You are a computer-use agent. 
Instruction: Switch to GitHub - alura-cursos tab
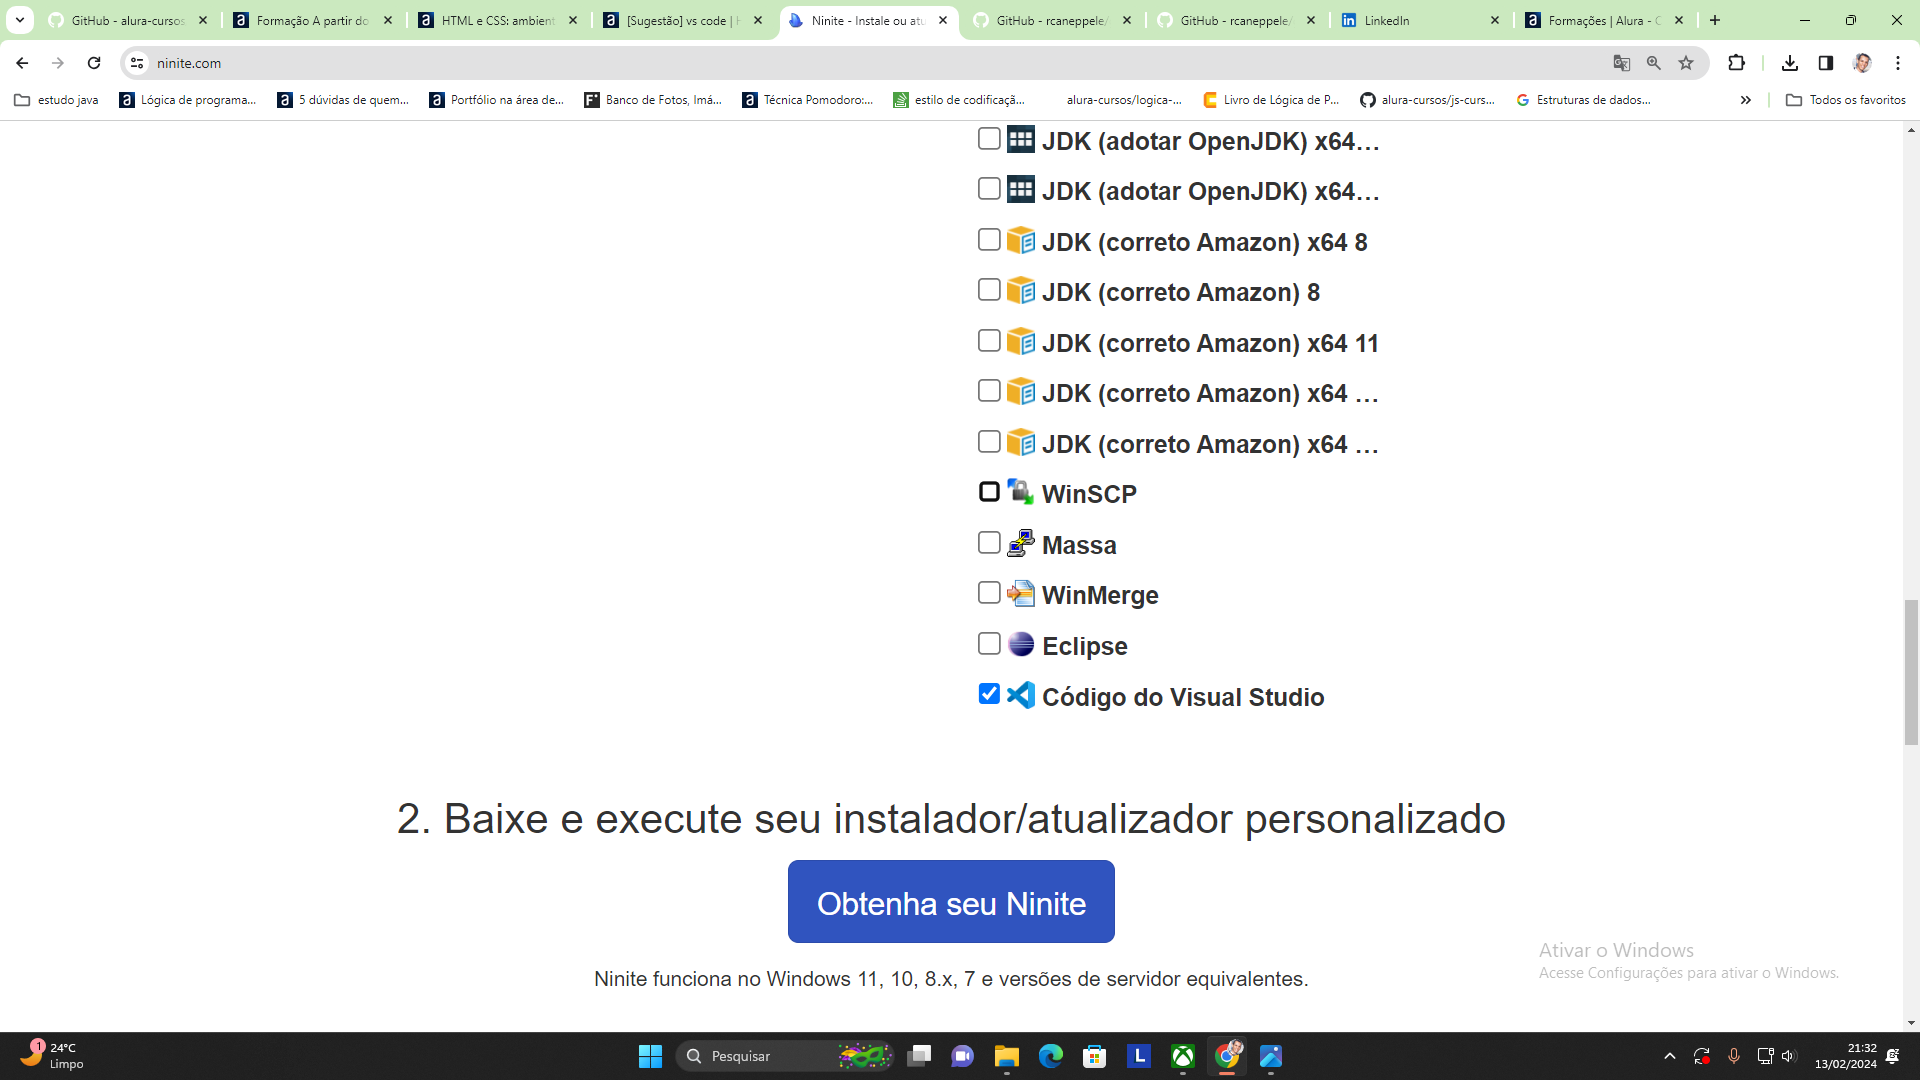point(128,20)
